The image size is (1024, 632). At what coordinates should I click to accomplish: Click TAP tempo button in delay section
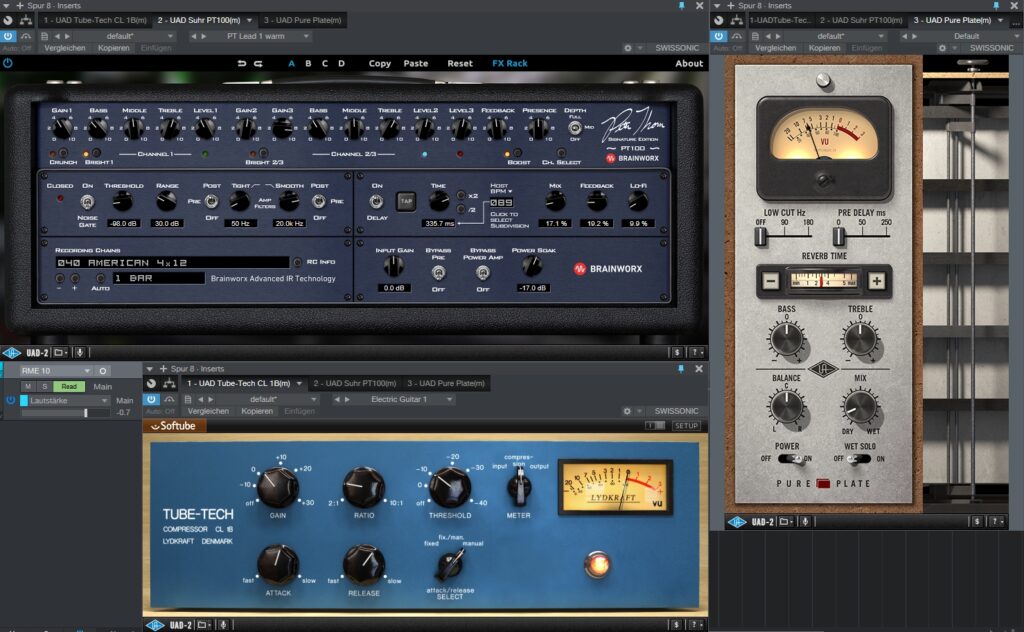[x=406, y=201]
